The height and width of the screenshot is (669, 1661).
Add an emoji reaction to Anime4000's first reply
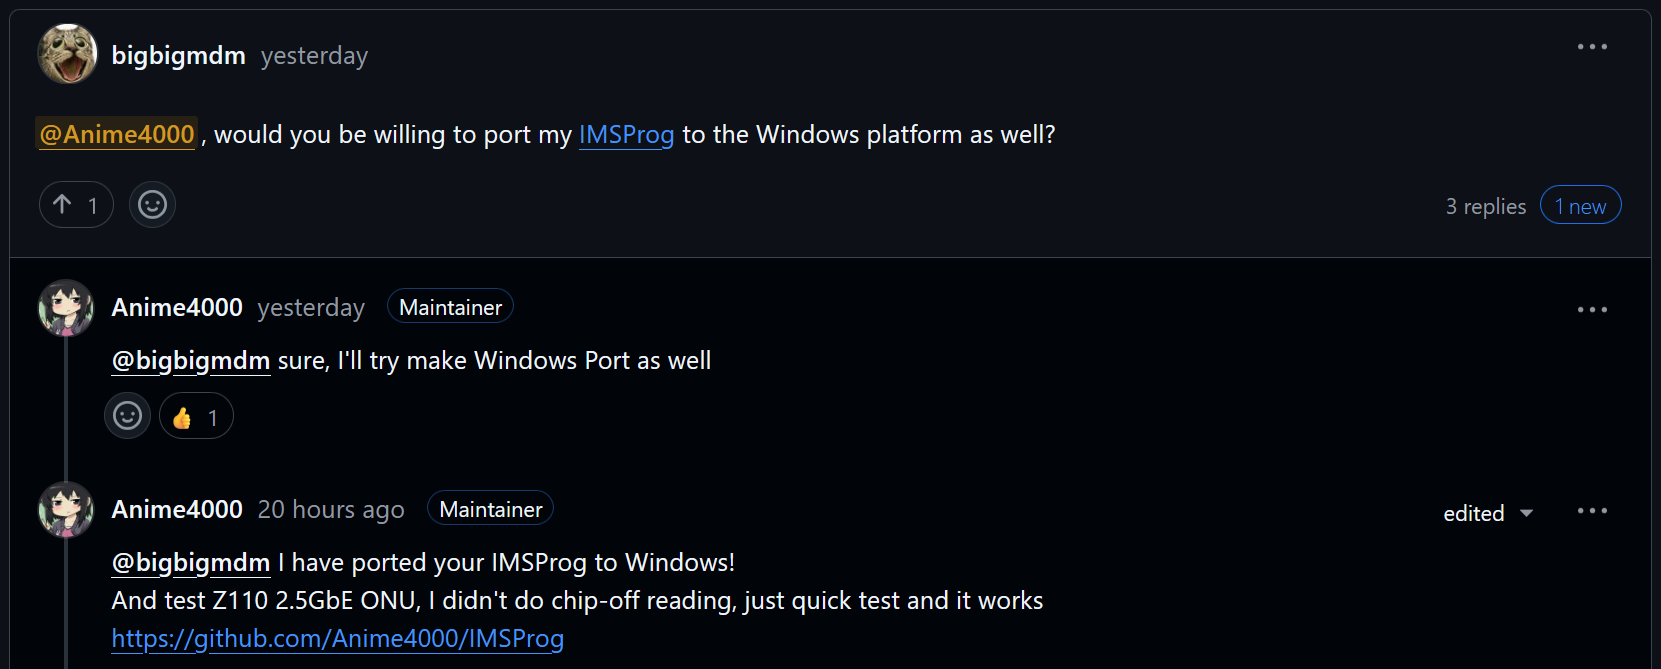click(x=127, y=415)
